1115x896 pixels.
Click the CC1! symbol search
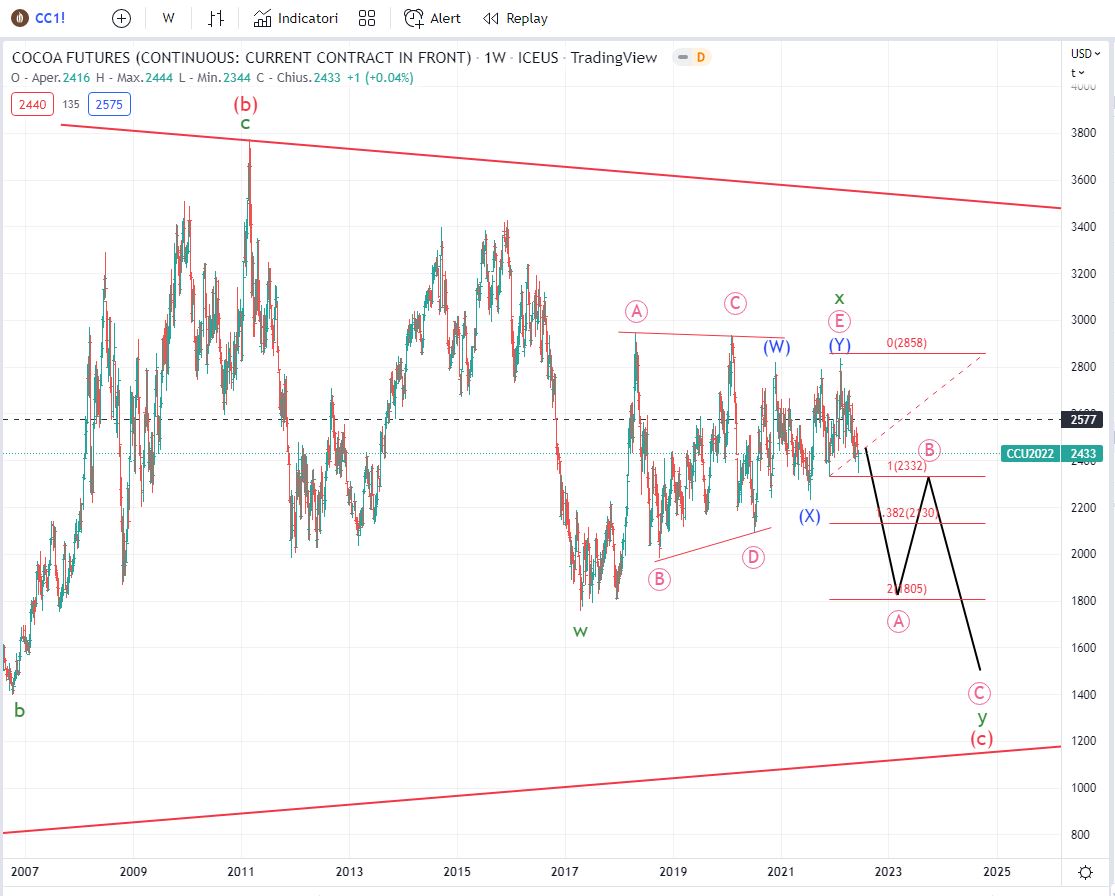[50, 18]
